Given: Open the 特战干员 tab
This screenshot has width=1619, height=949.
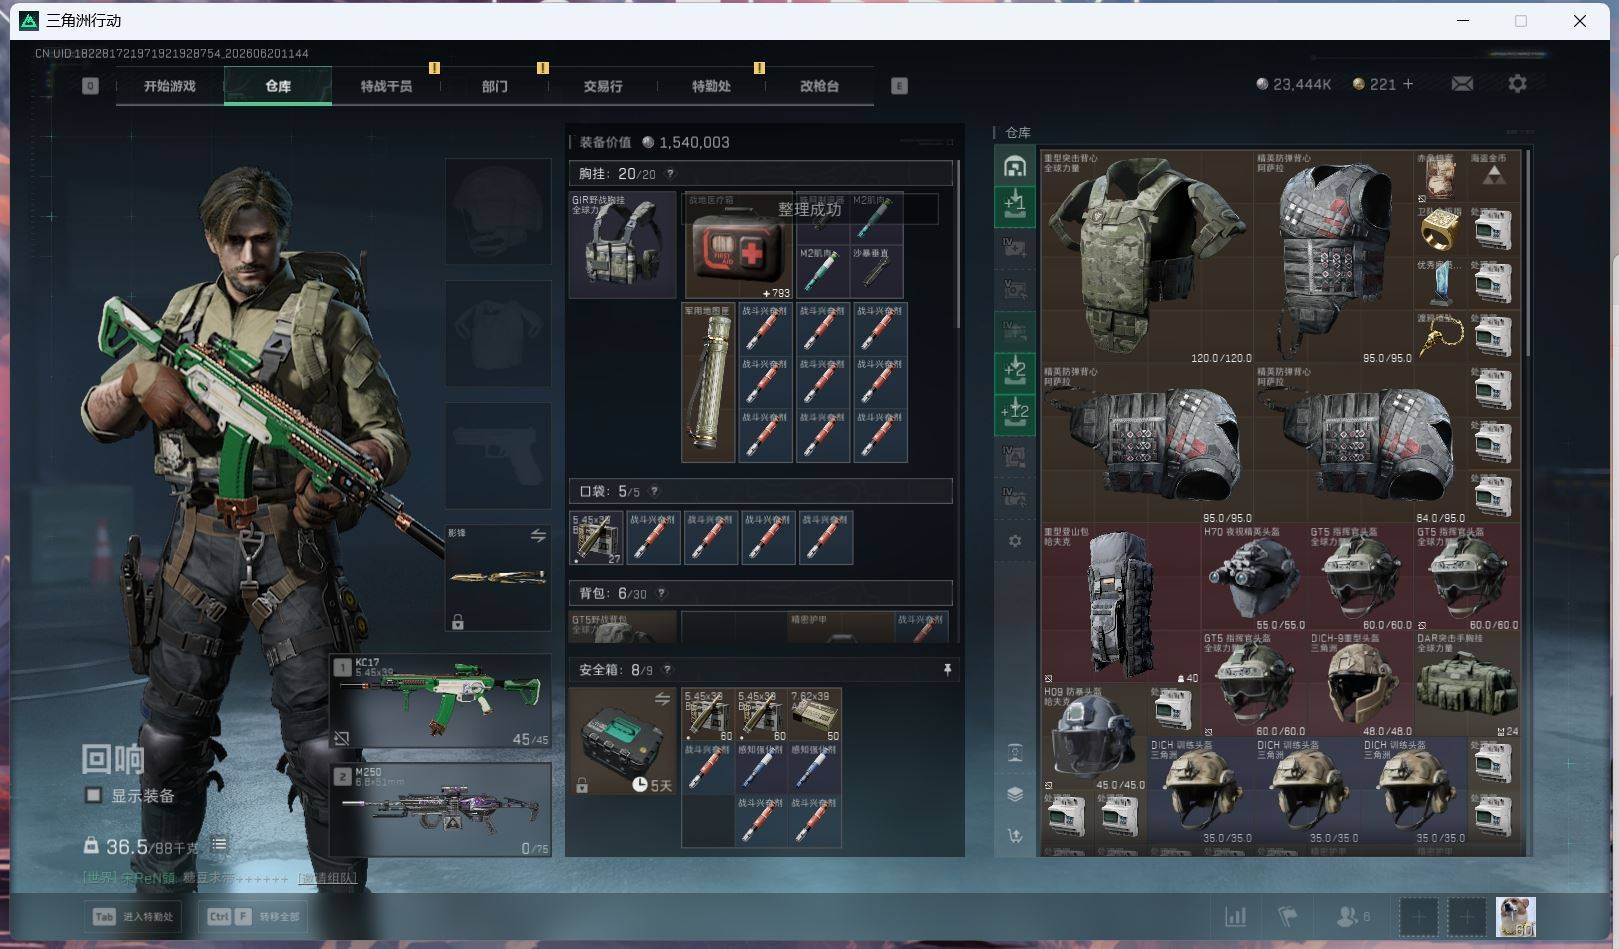Looking at the screenshot, I should 386,86.
